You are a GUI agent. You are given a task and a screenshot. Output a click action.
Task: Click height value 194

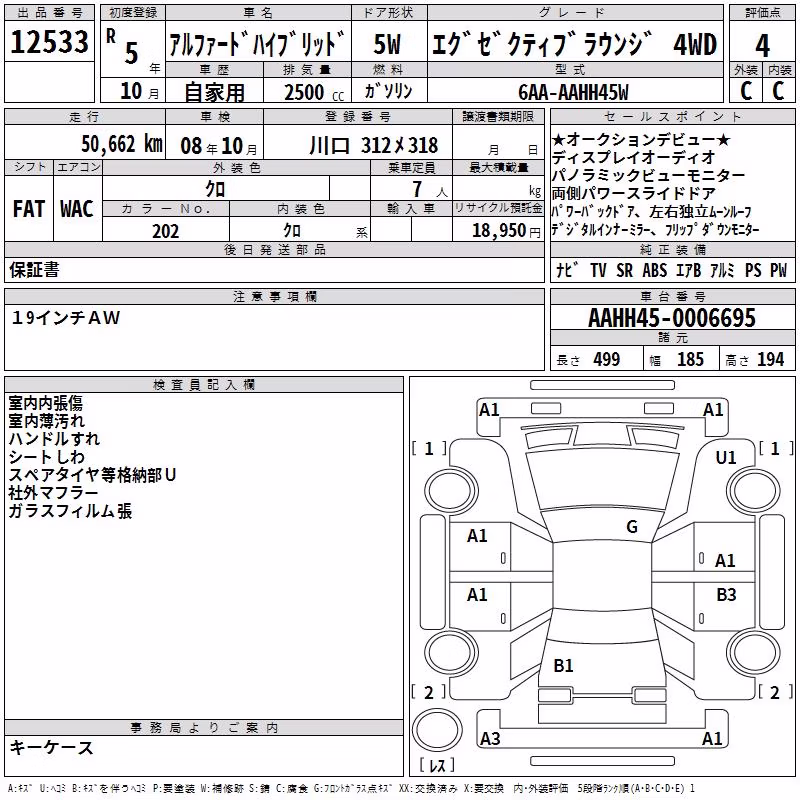click(770, 359)
